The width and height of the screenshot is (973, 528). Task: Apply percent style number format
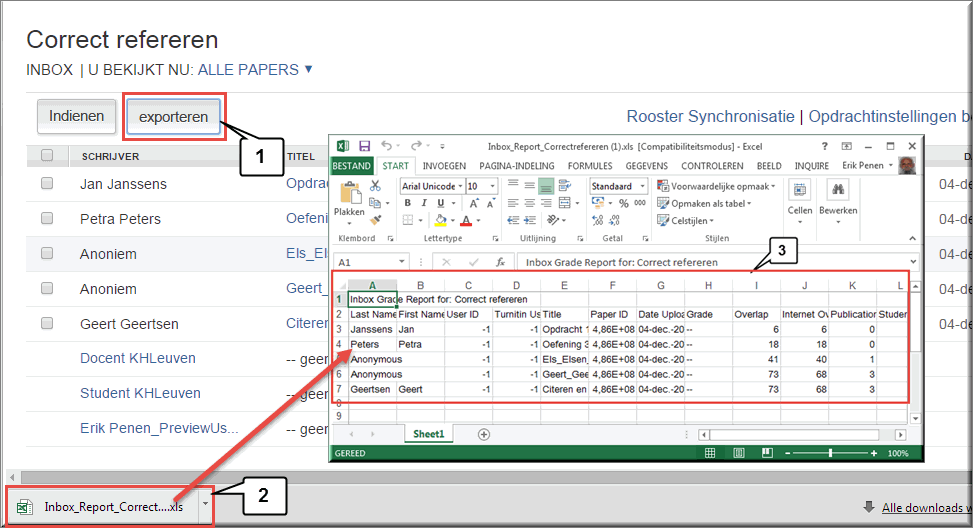(x=624, y=203)
